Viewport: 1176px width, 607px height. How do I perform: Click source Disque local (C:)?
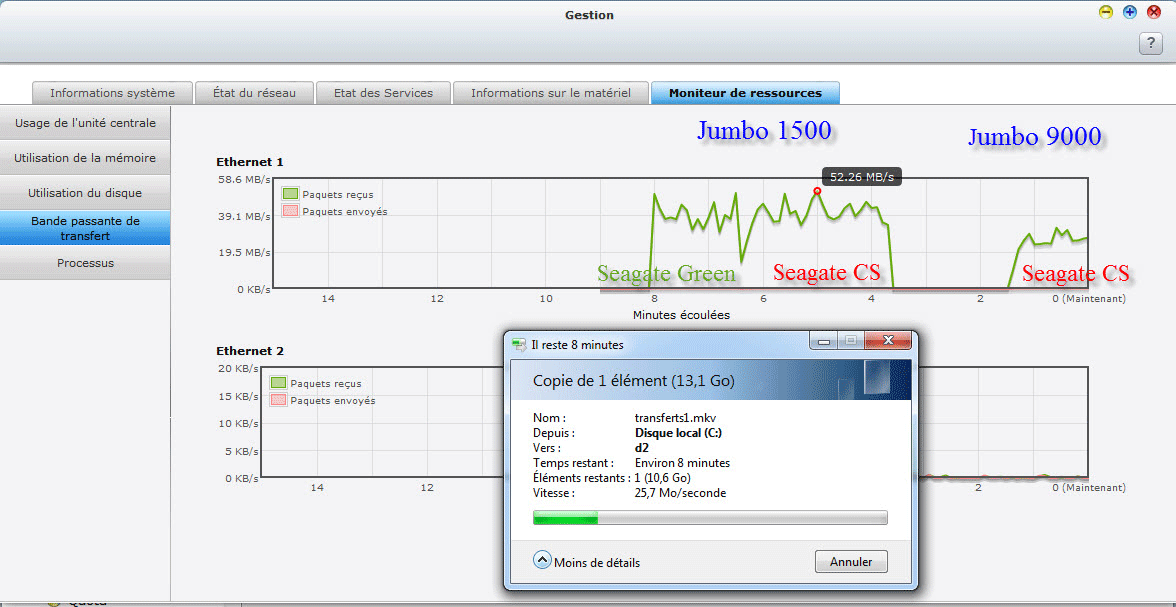(x=679, y=433)
